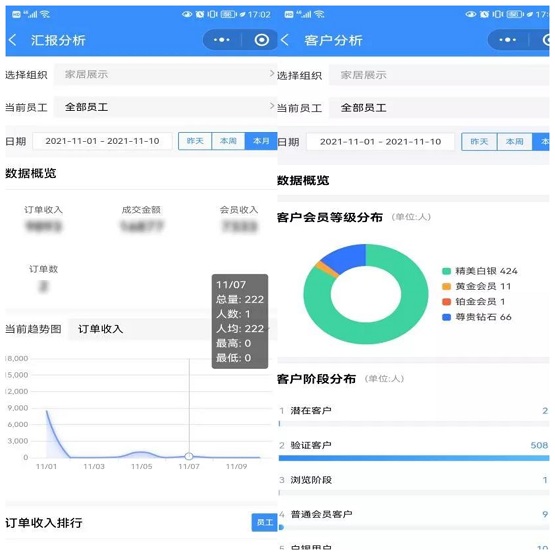Image resolution: width=555 pixels, height=555 pixels.
Task: Expand the 选择组织 selector on 汇报分析
Action: (165, 74)
